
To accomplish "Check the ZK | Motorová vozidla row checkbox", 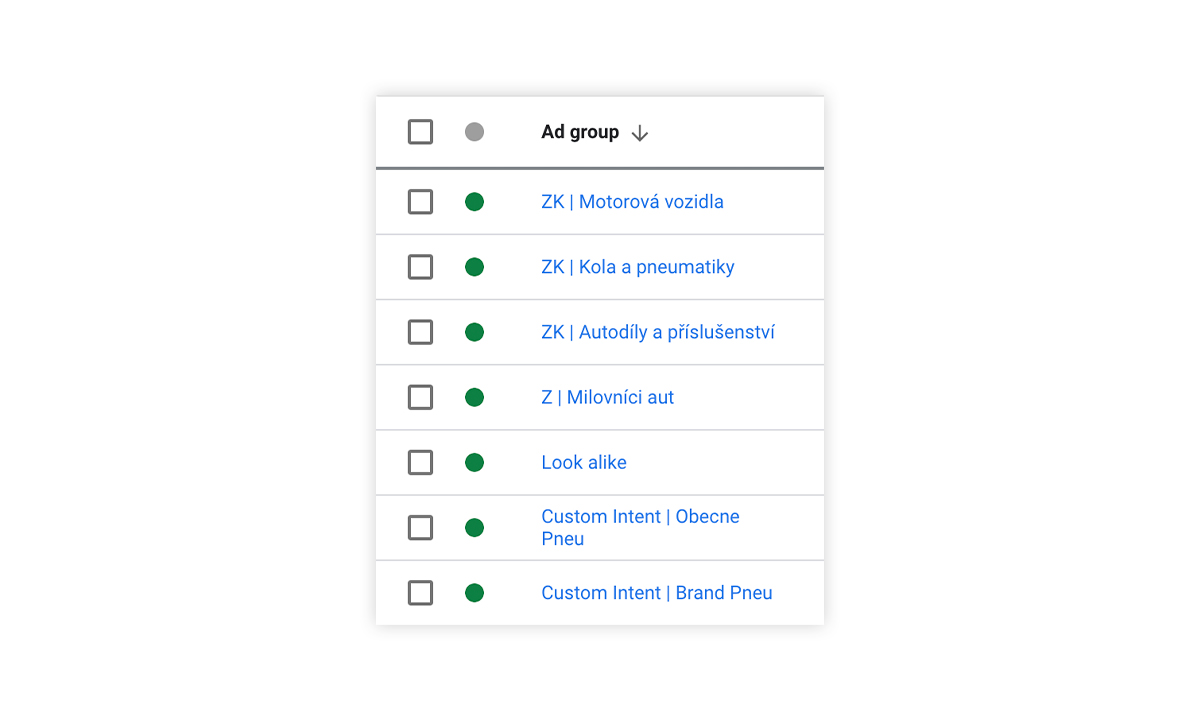I will (420, 202).
